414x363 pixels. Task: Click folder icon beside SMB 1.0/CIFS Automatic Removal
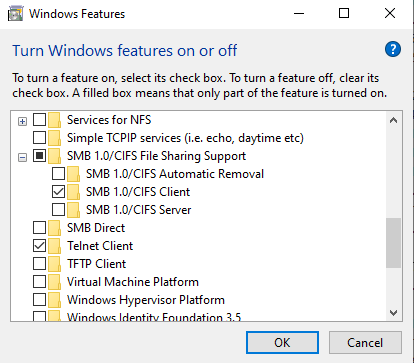click(73, 174)
